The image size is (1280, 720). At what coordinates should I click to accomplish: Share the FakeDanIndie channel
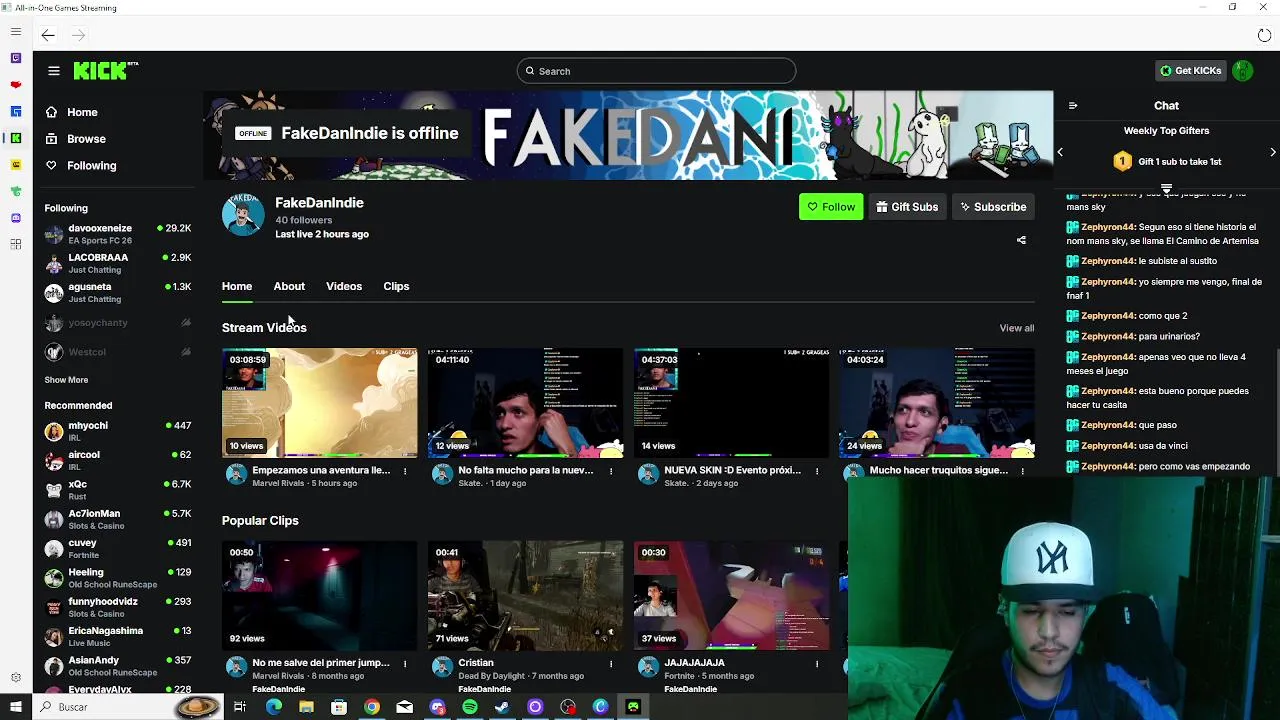point(1021,240)
